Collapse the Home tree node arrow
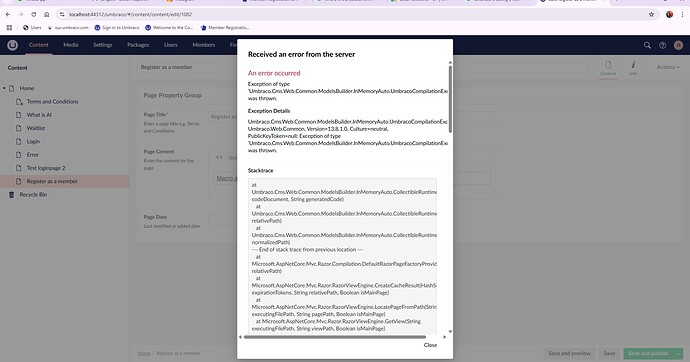 4,88
